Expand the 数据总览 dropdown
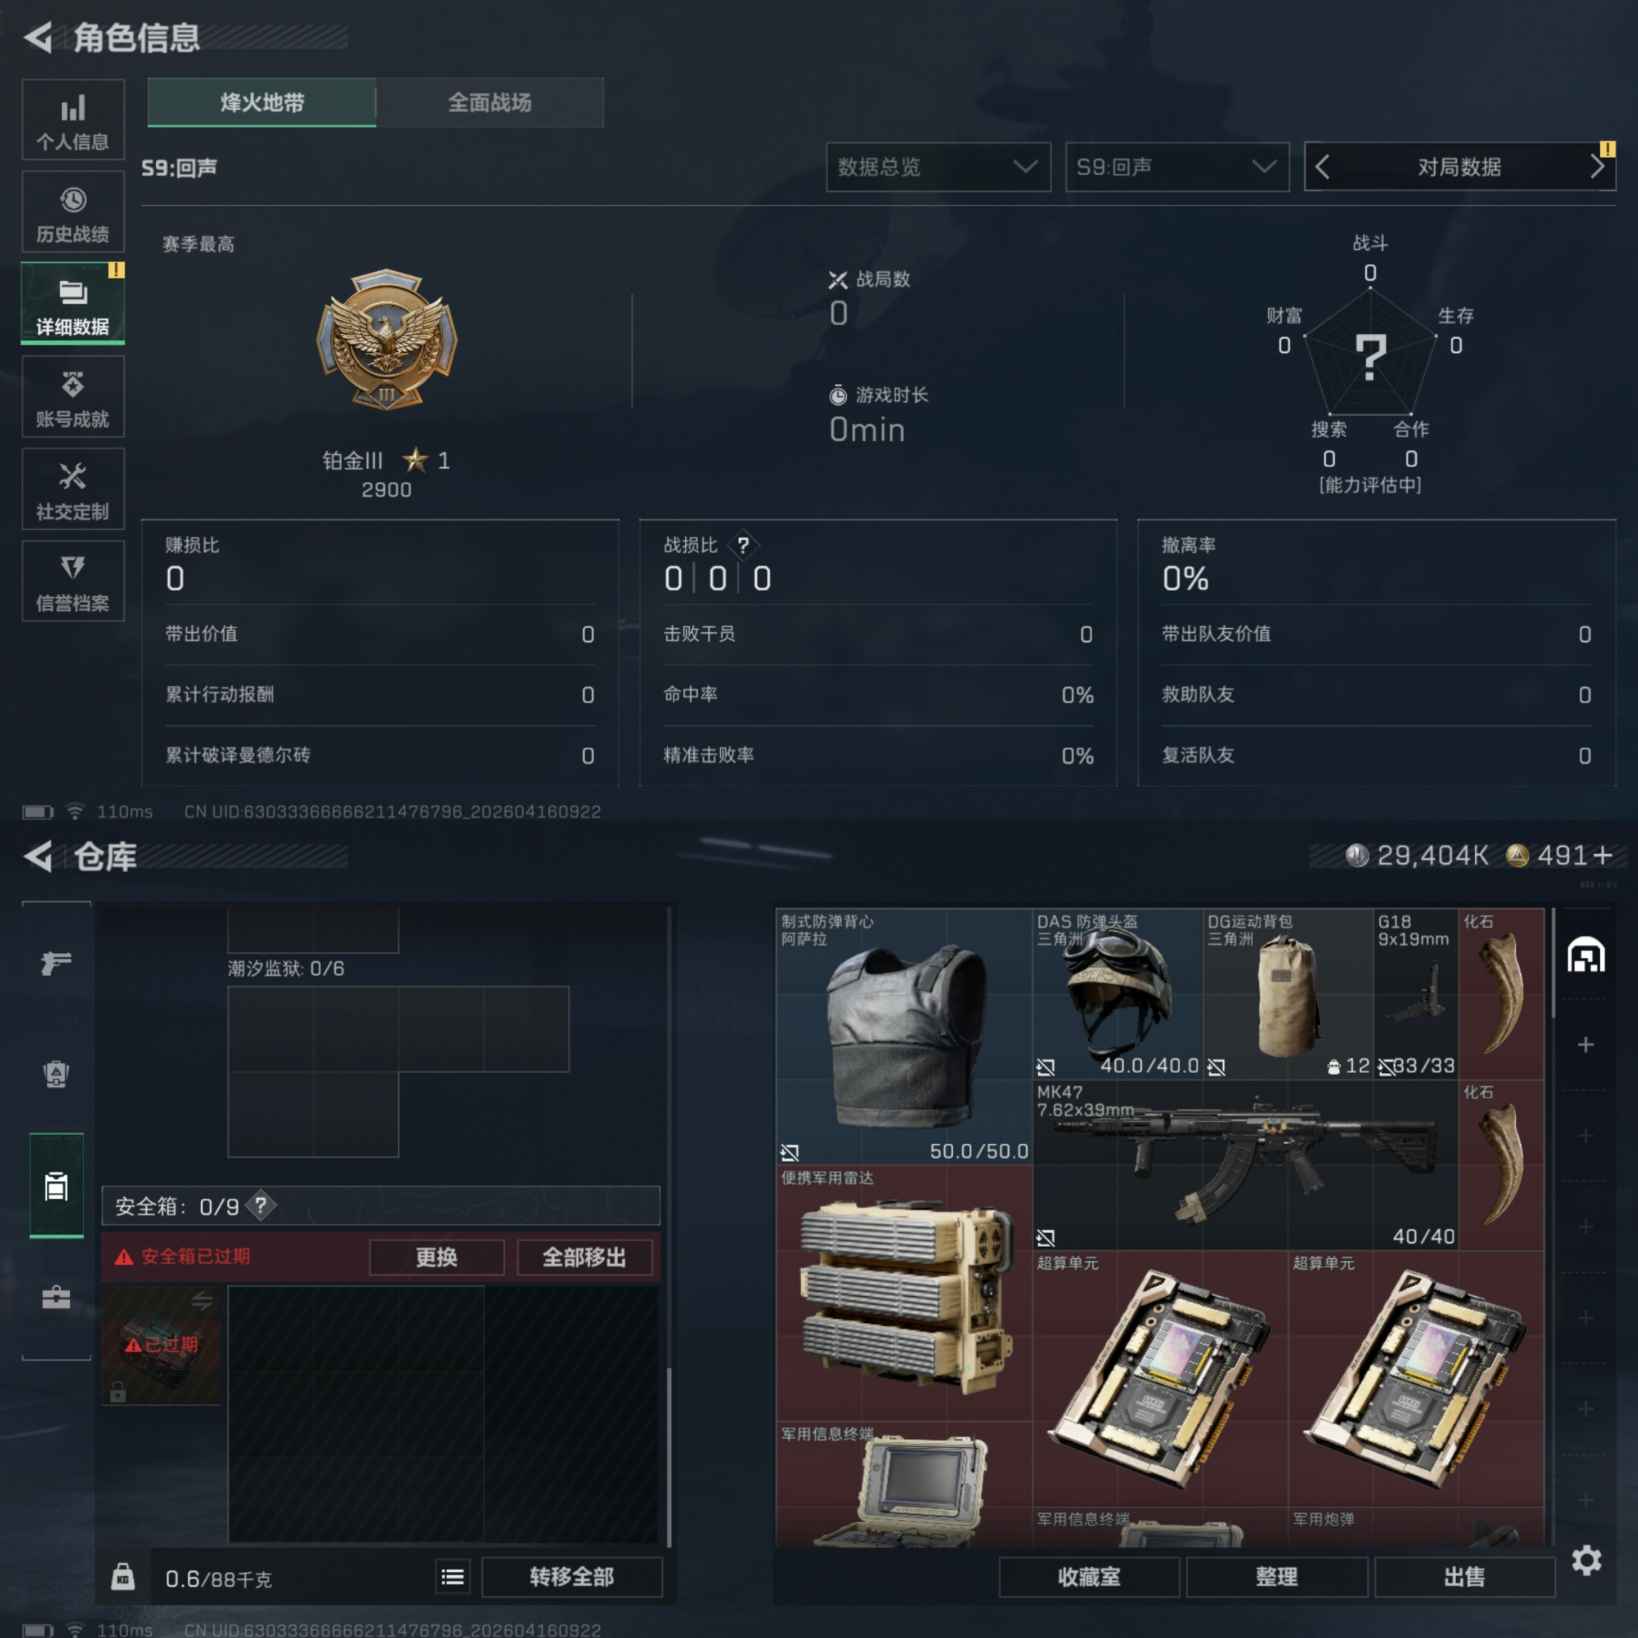Image resolution: width=1638 pixels, height=1638 pixels. click(x=938, y=167)
